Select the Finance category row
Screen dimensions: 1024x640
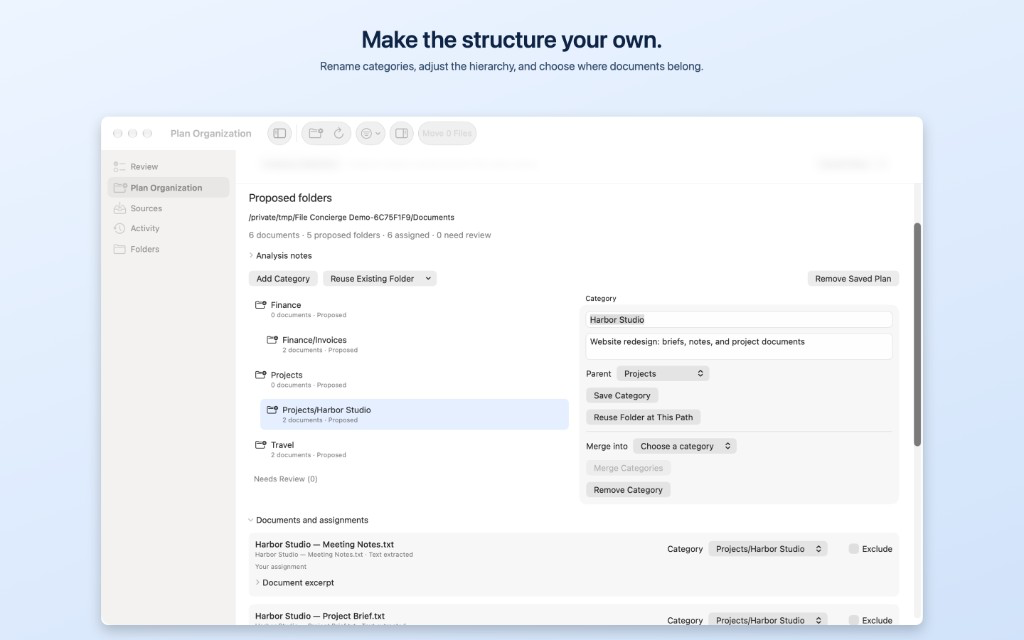[409, 309]
